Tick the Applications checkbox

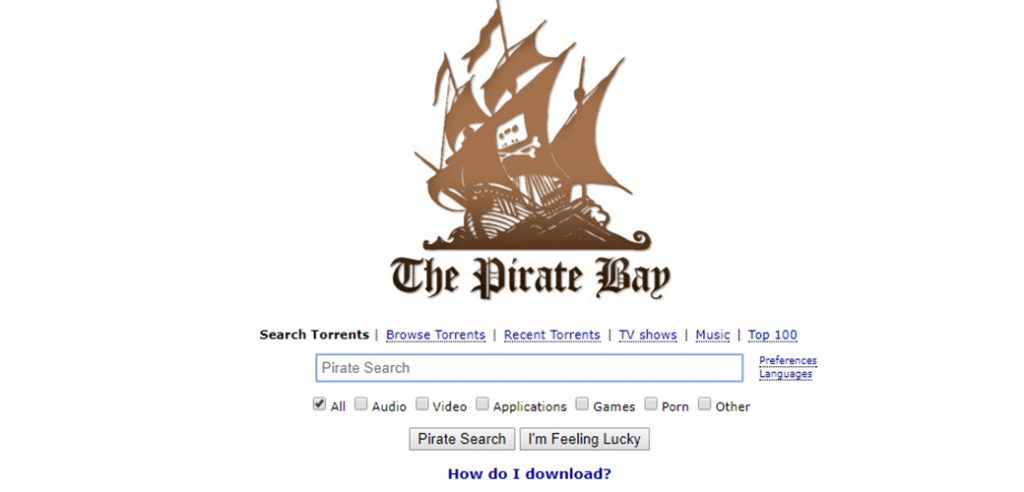482,404
